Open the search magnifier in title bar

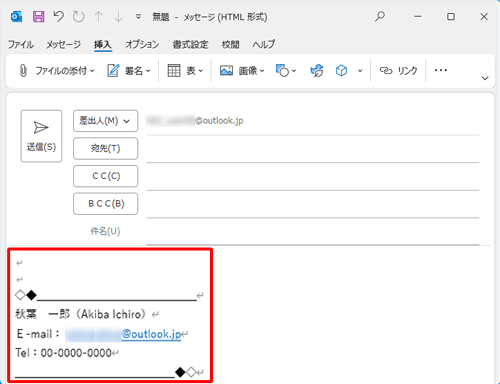pos(380,16)
